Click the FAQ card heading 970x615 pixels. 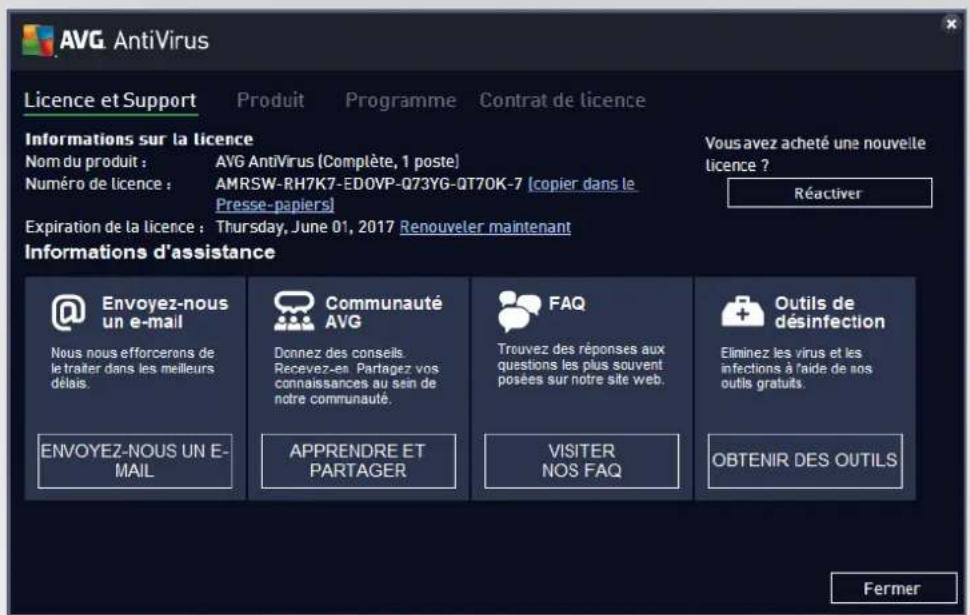click(x=567, y=303)
